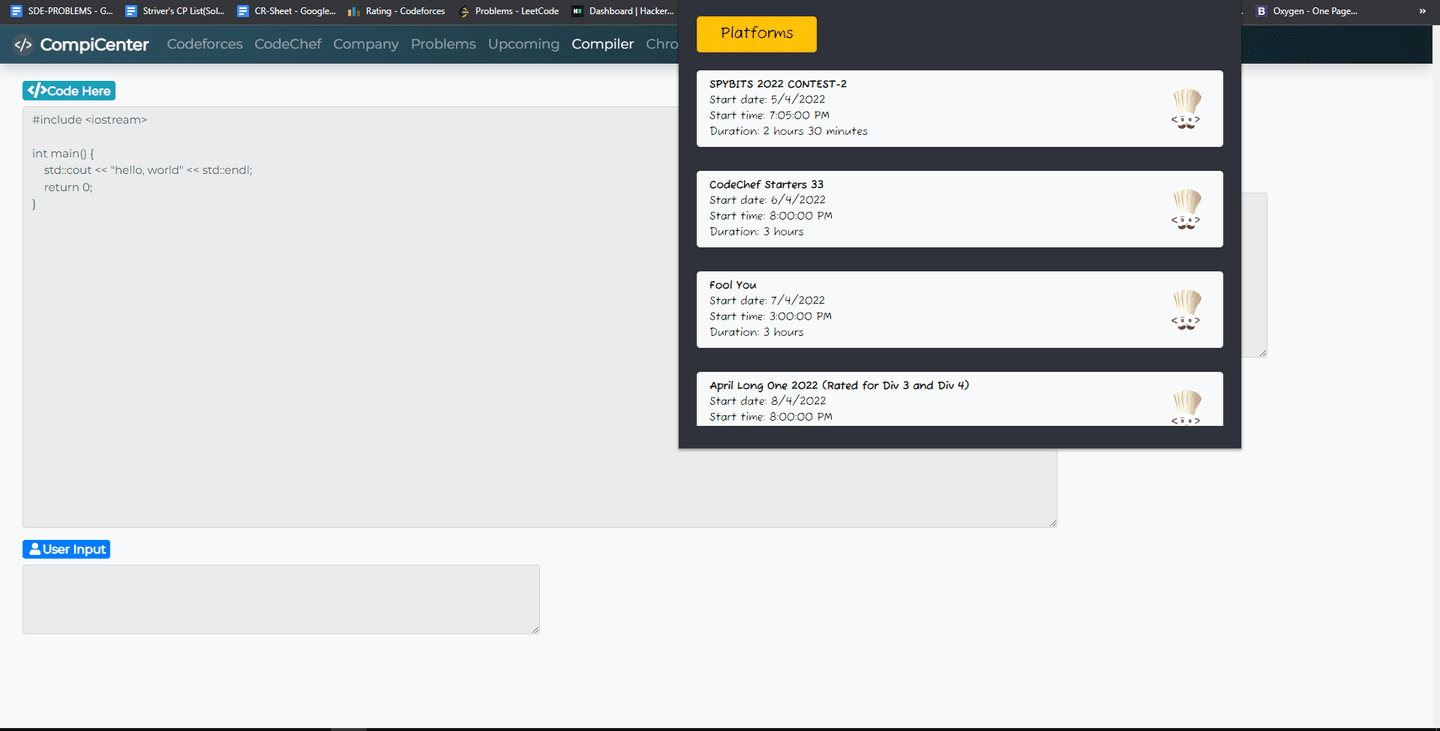Click the CodeChef logo on April Long One 2022 card
The image size is (1440, 731).
click(1186, 407)
